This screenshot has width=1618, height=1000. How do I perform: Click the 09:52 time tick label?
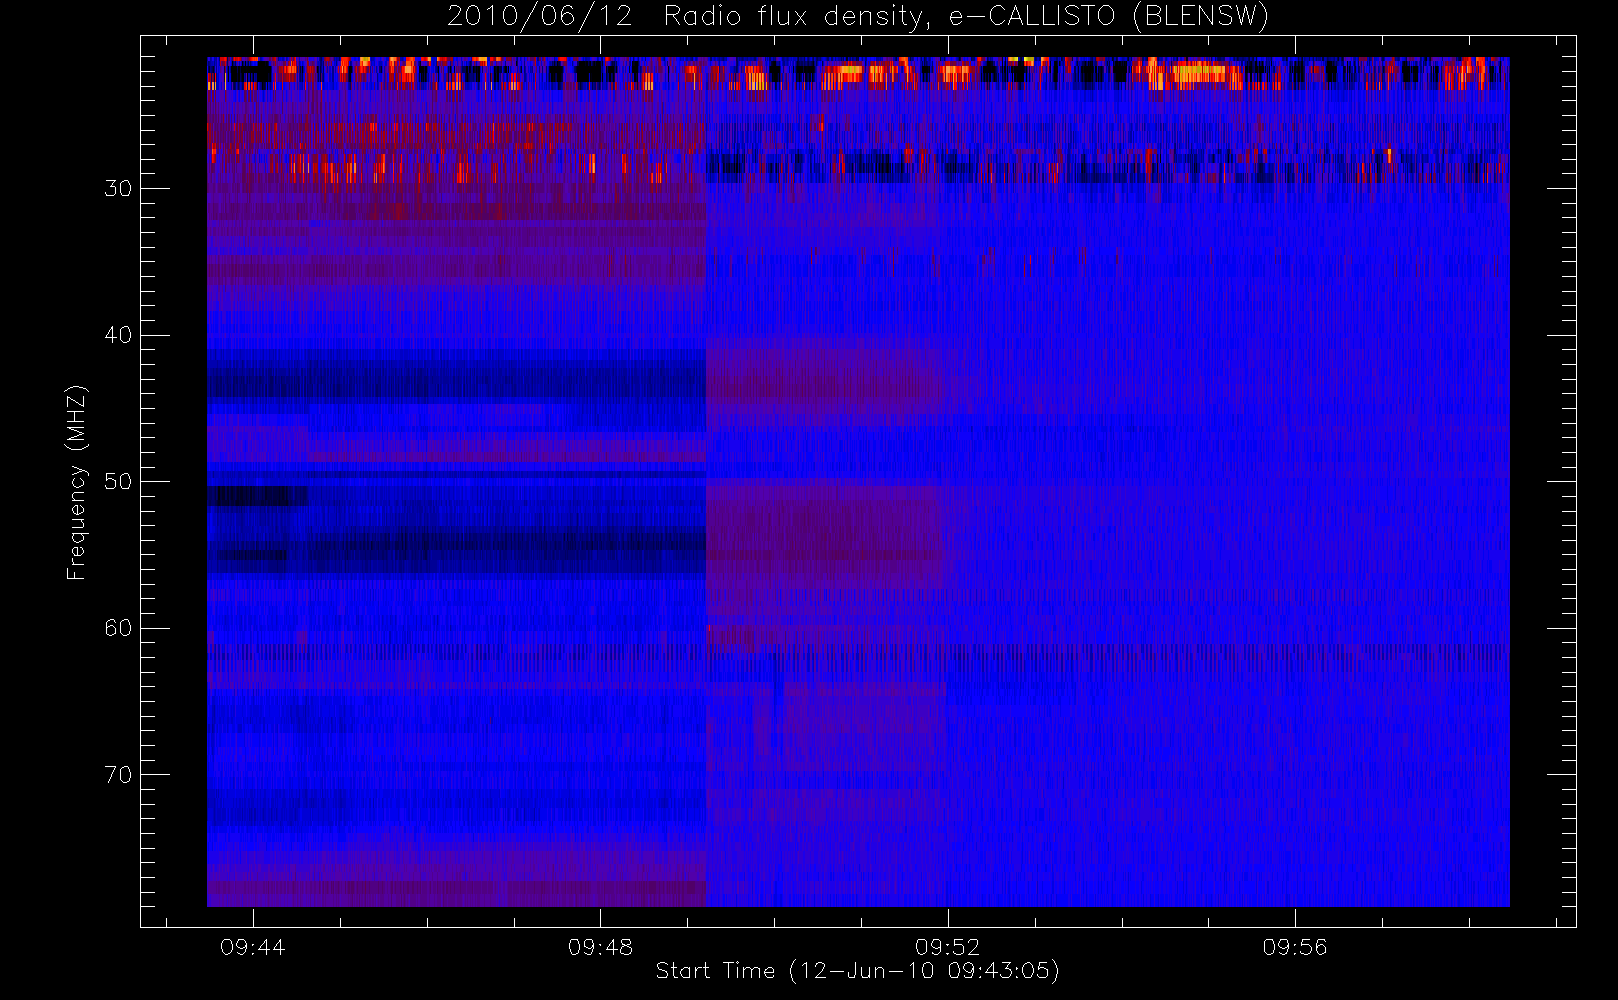[x=947, y=947]
